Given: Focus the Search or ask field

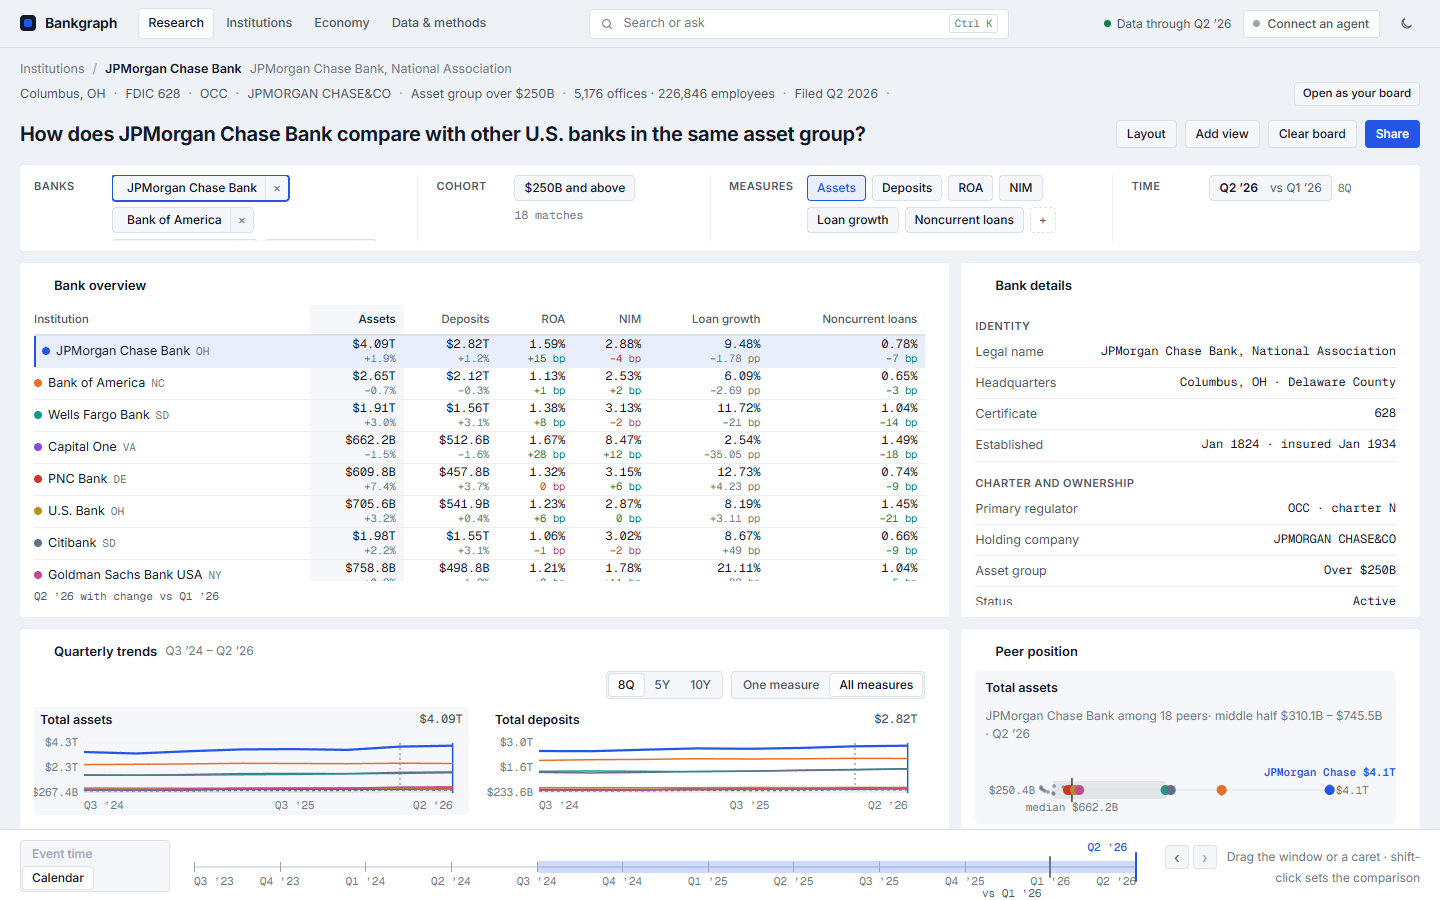Looking at the screenshot, I should [798, 23].
